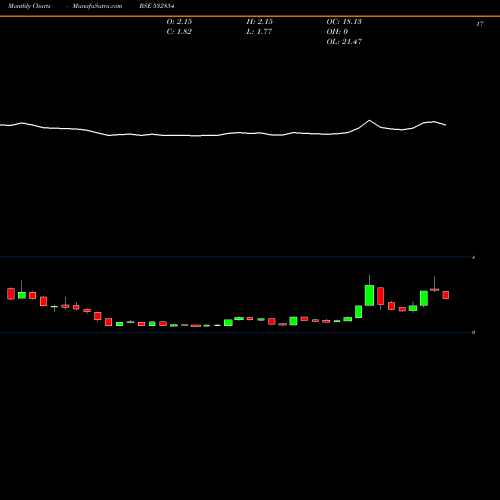Select the O: 2.15 open value

click(x=179, y=22)
